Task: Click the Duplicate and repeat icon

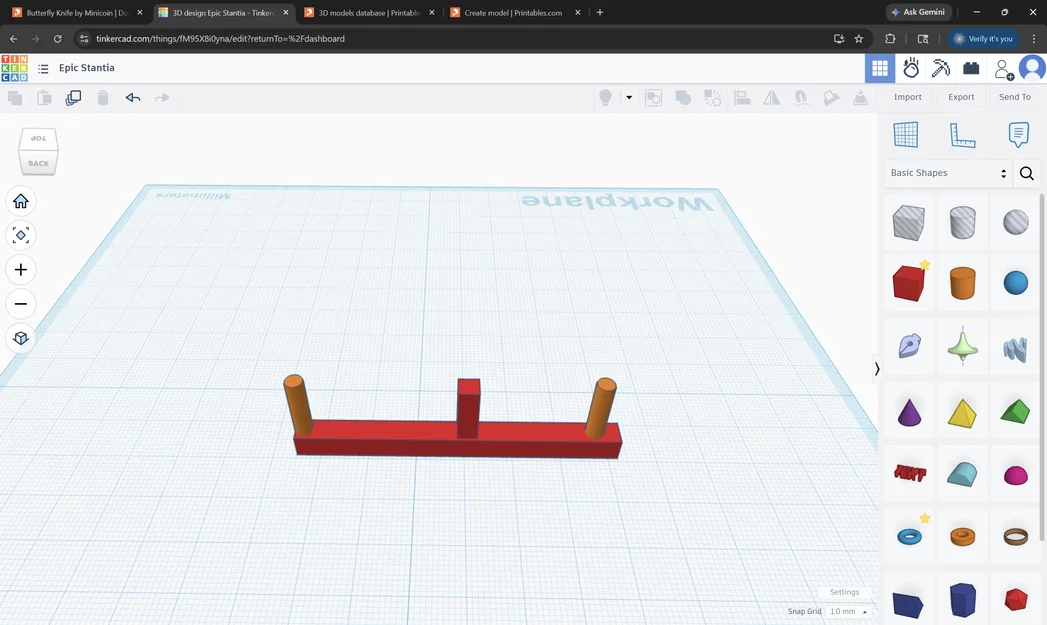Action: (73, 98)
